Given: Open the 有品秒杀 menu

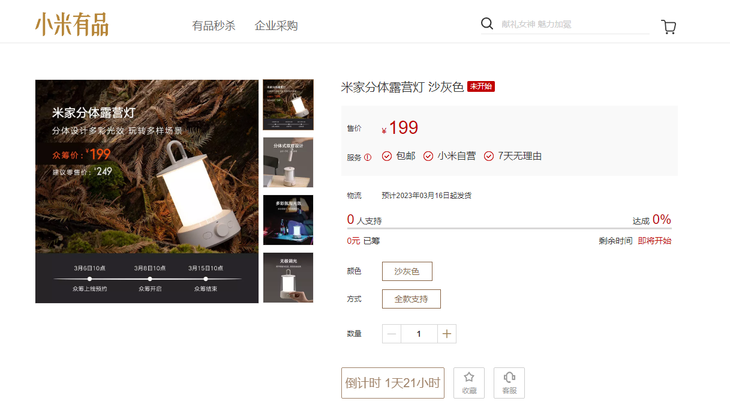Looking at the screenshot, I should tap(214, 26).
